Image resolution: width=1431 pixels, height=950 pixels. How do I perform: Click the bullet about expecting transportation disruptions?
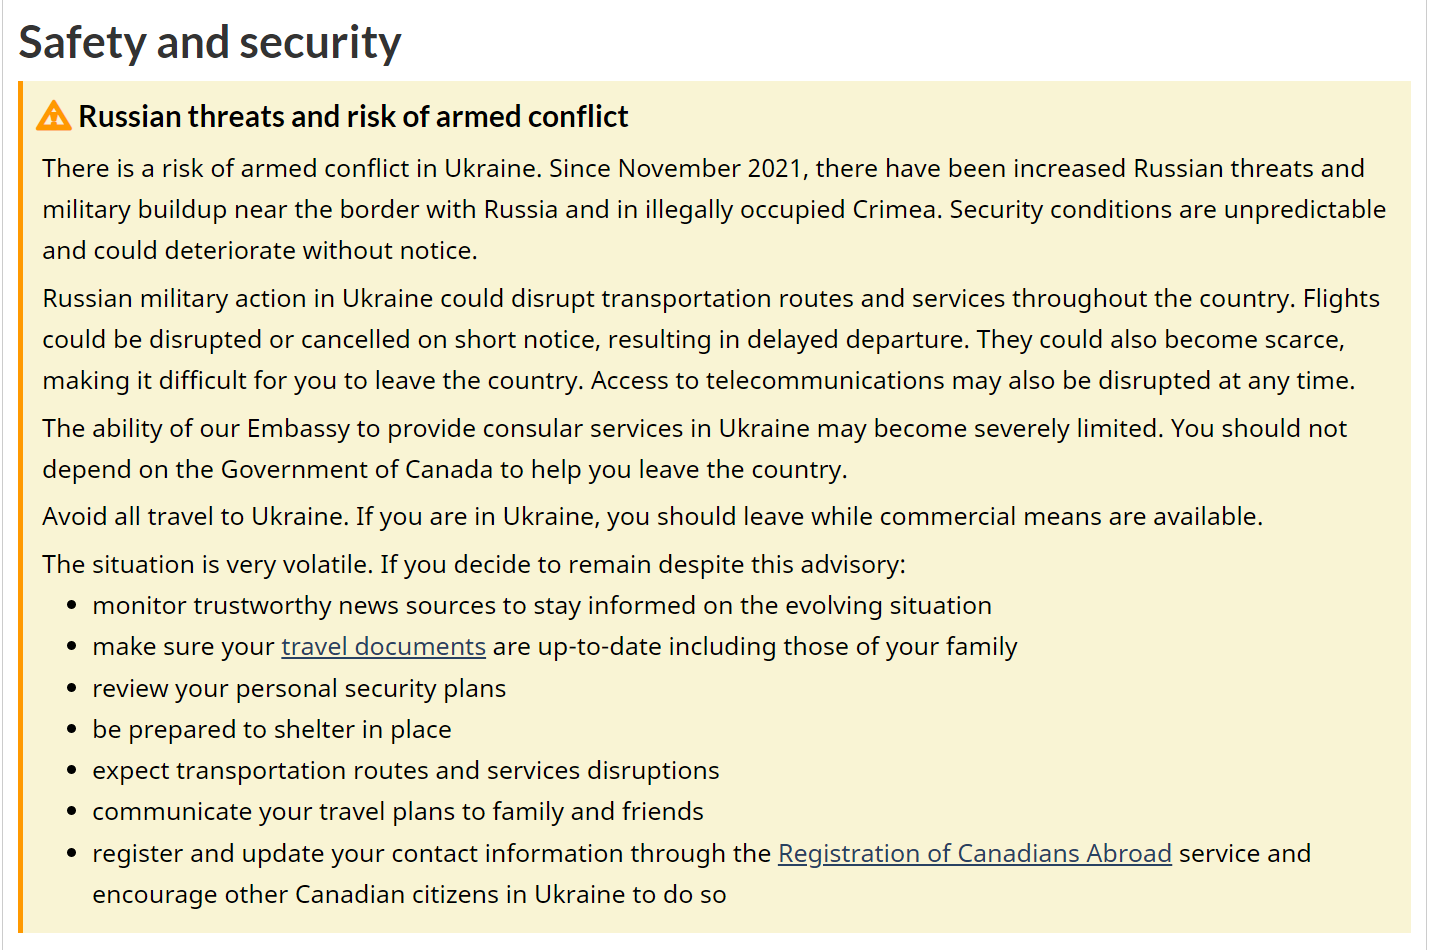[405, 771]
